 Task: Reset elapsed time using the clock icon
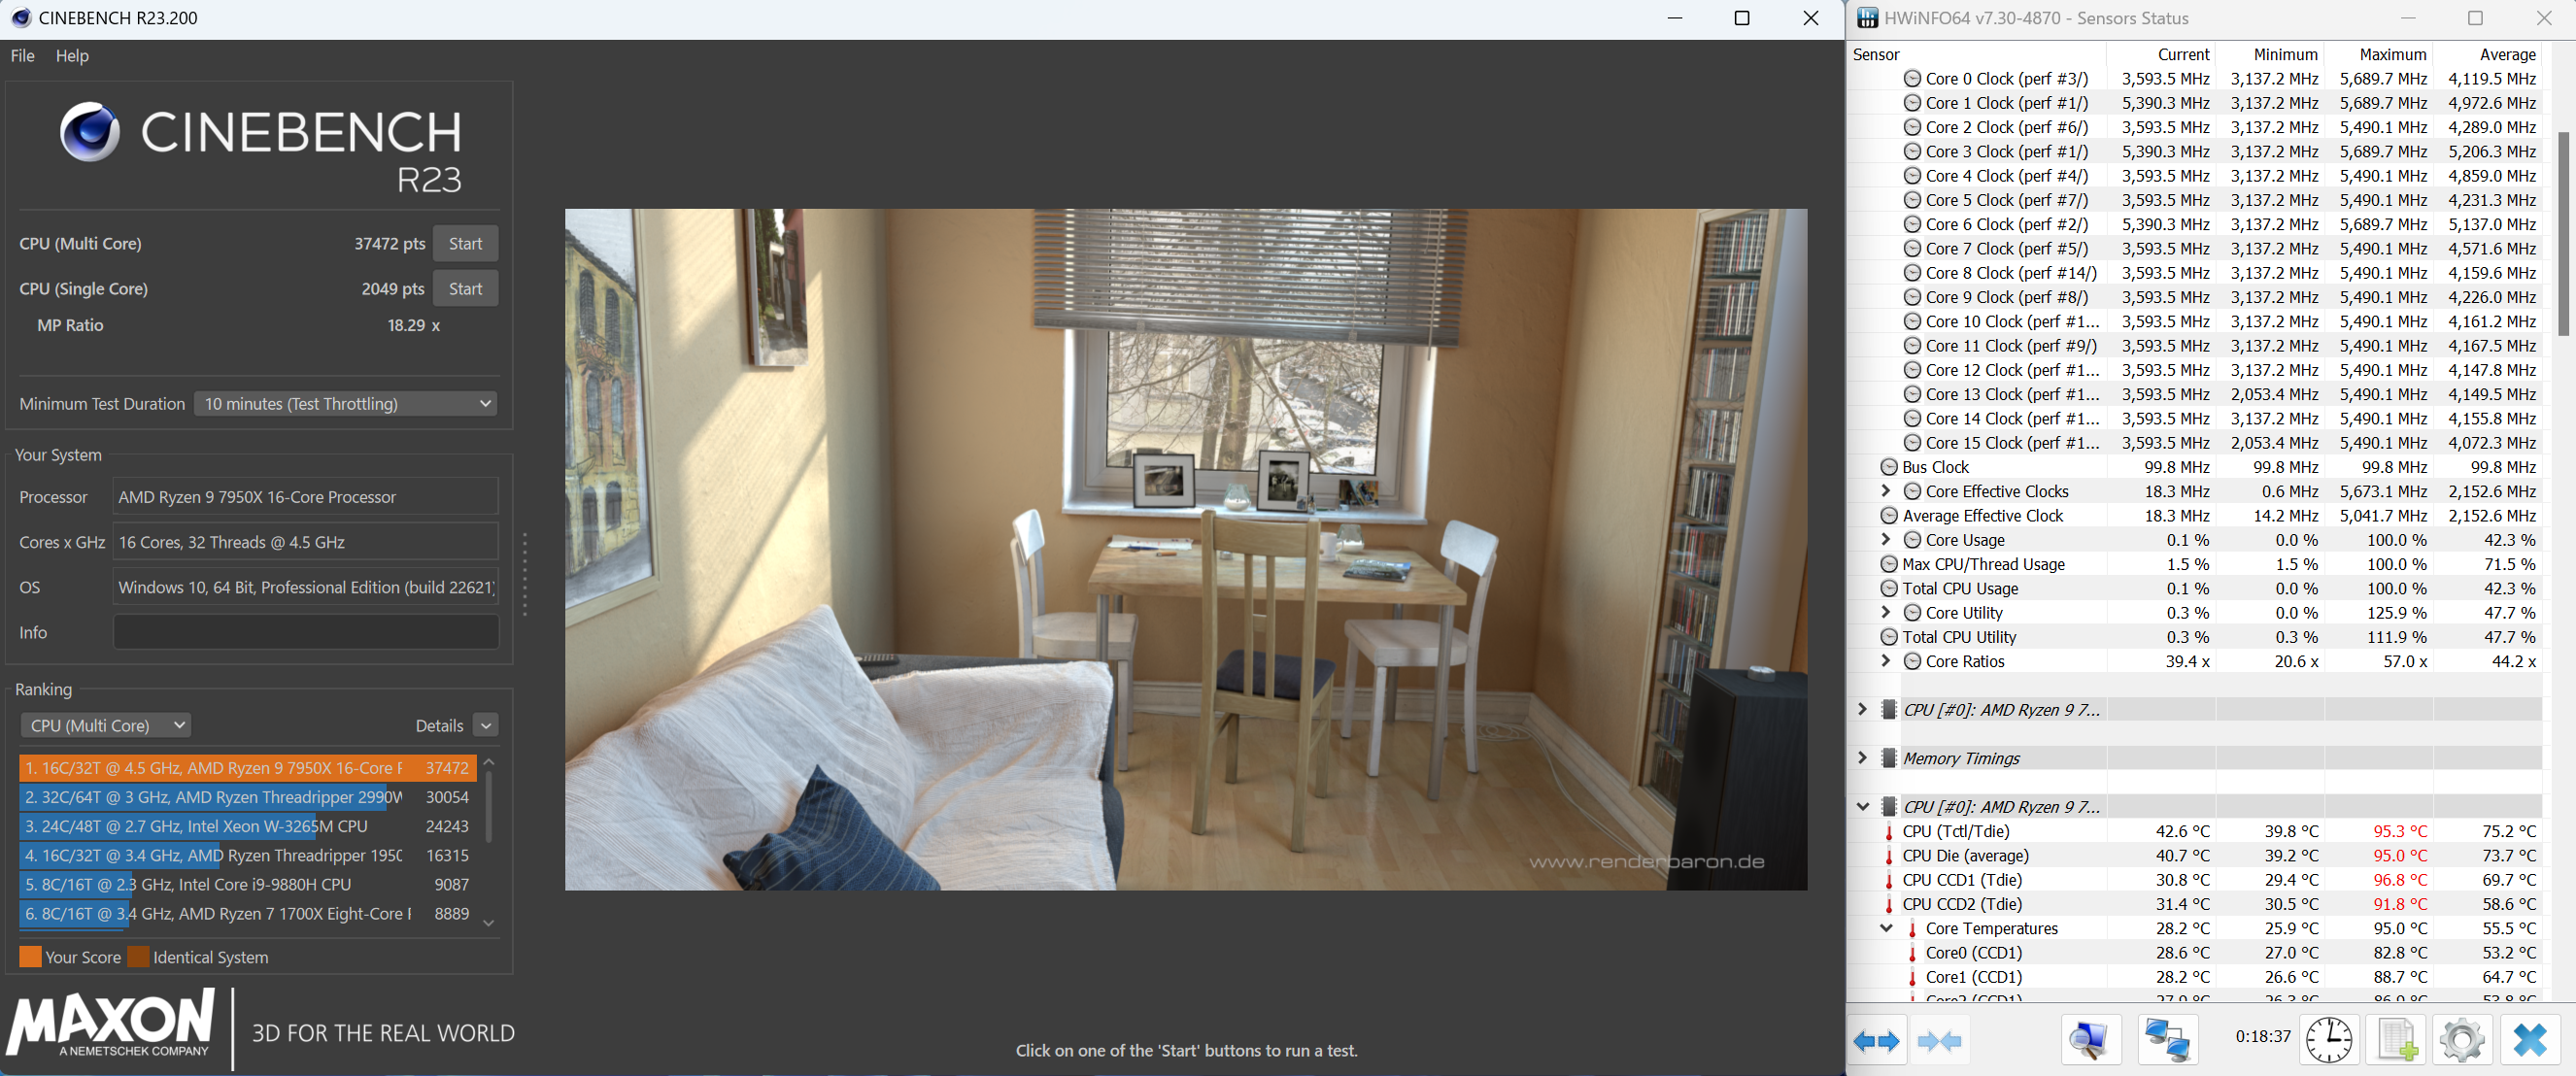point(2329,1041)
